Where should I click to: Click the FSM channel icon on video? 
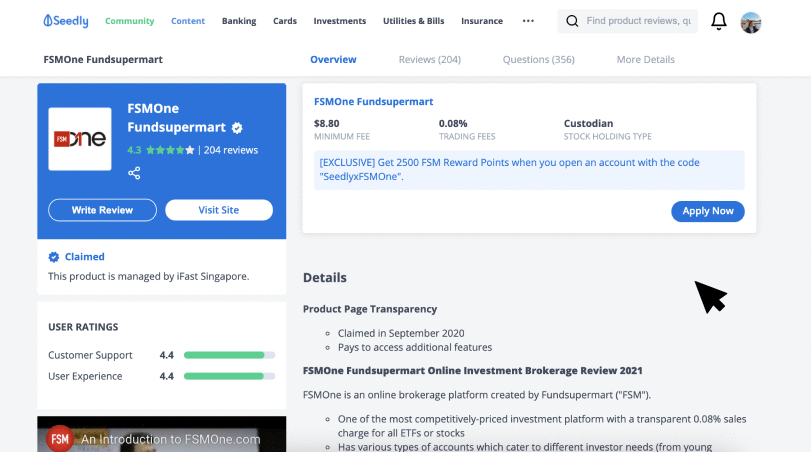pos(60,439)
